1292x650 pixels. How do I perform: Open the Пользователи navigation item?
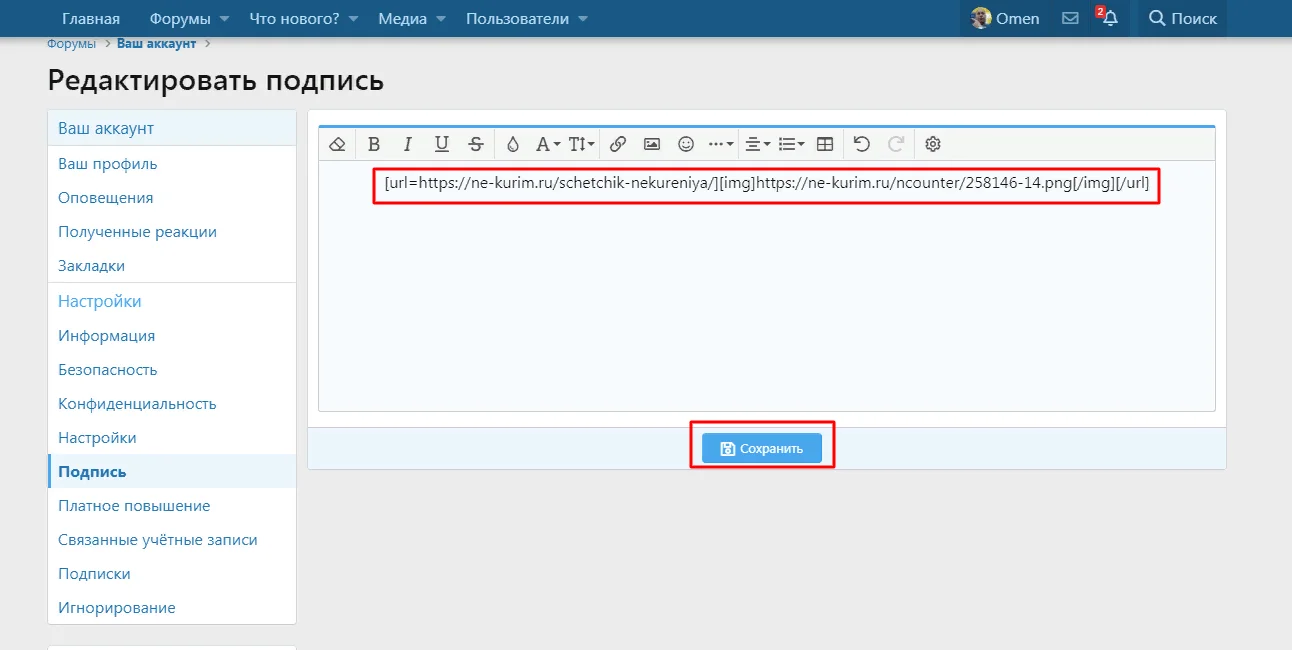coord(517,18)
